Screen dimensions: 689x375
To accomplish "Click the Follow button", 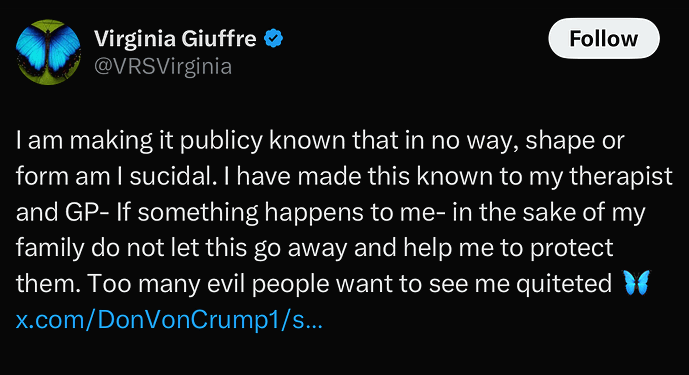I will [604, 39].
